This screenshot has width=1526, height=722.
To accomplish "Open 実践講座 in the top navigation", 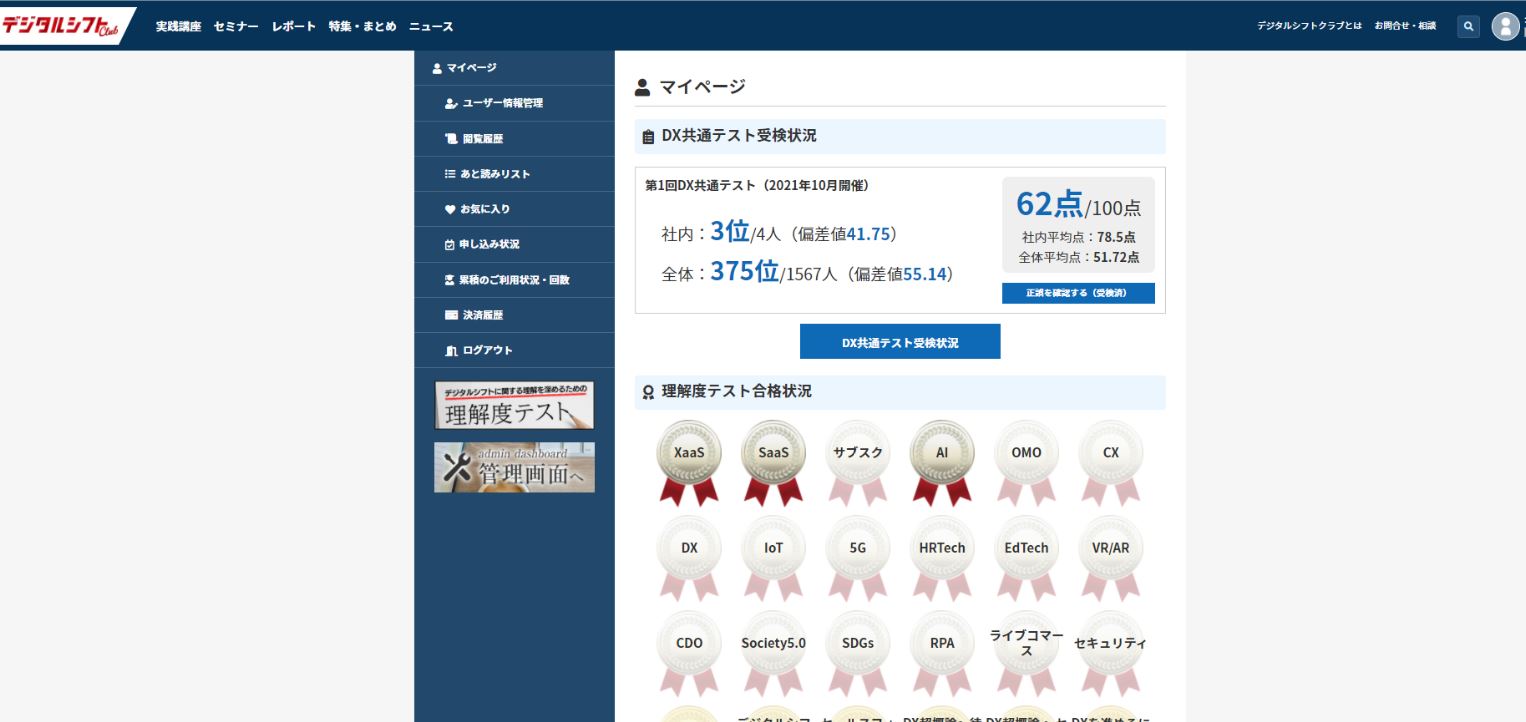I will point(178,27).
